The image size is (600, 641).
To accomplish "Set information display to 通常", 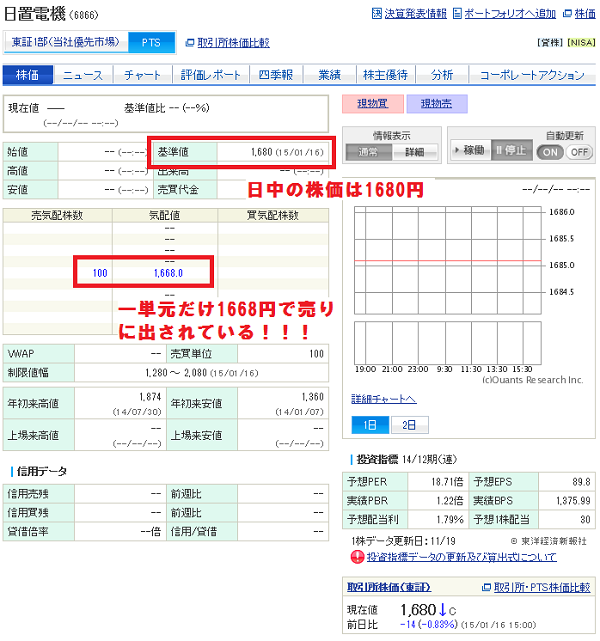I will pos(369,152).
